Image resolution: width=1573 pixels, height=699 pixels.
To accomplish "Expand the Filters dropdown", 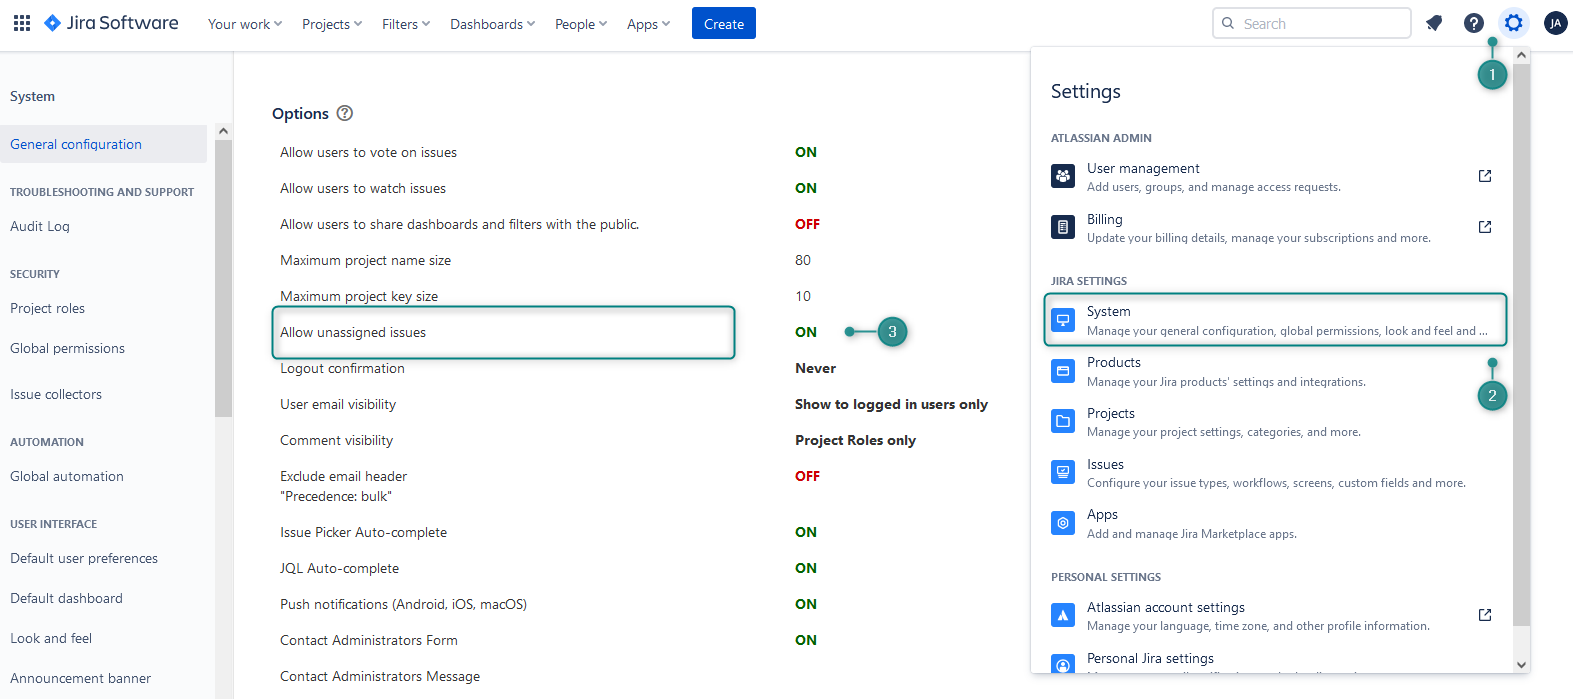I will click(x=406, y=24).
